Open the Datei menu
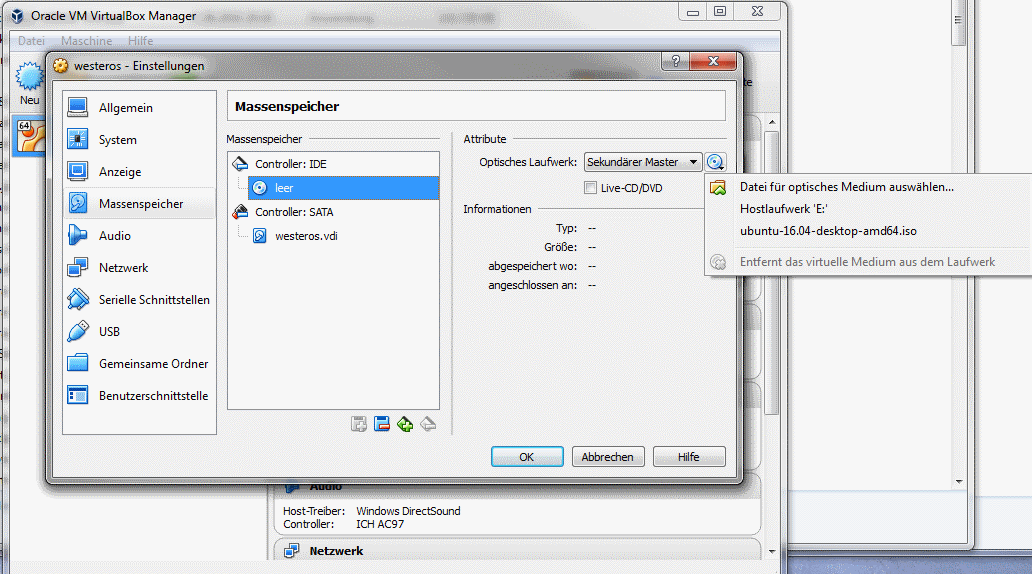 pos(32,41)
